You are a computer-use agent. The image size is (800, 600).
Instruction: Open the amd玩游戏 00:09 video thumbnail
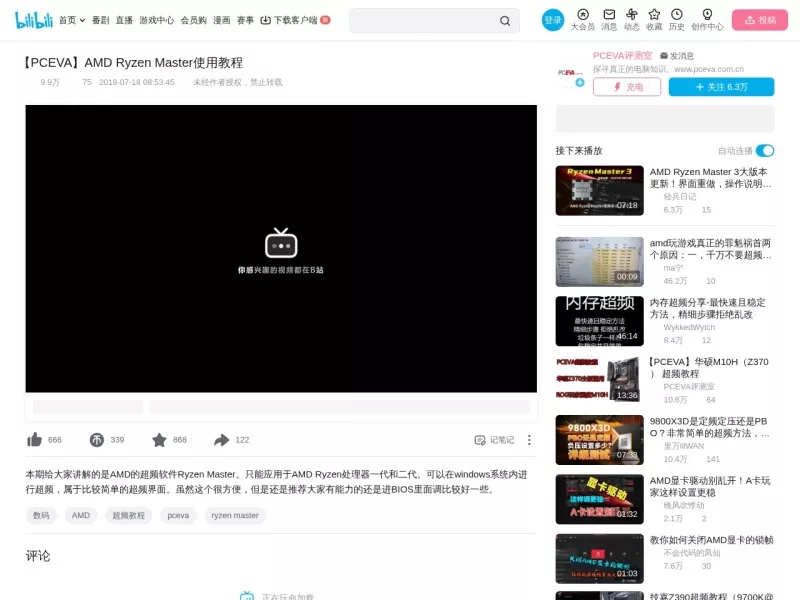pyautogui.click(x=599, y=262)
